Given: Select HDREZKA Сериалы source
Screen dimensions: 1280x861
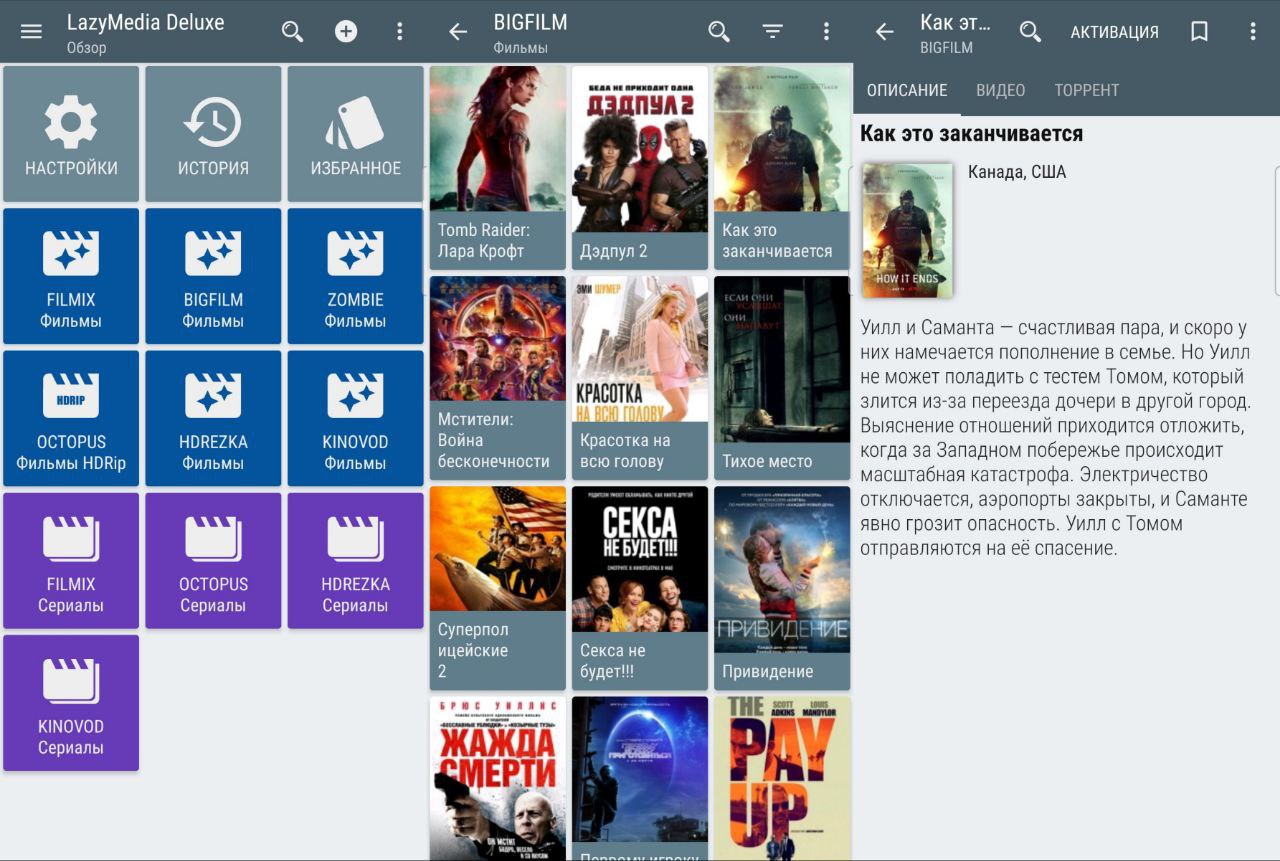Looking at the screenshot, I should coord(355,560).
